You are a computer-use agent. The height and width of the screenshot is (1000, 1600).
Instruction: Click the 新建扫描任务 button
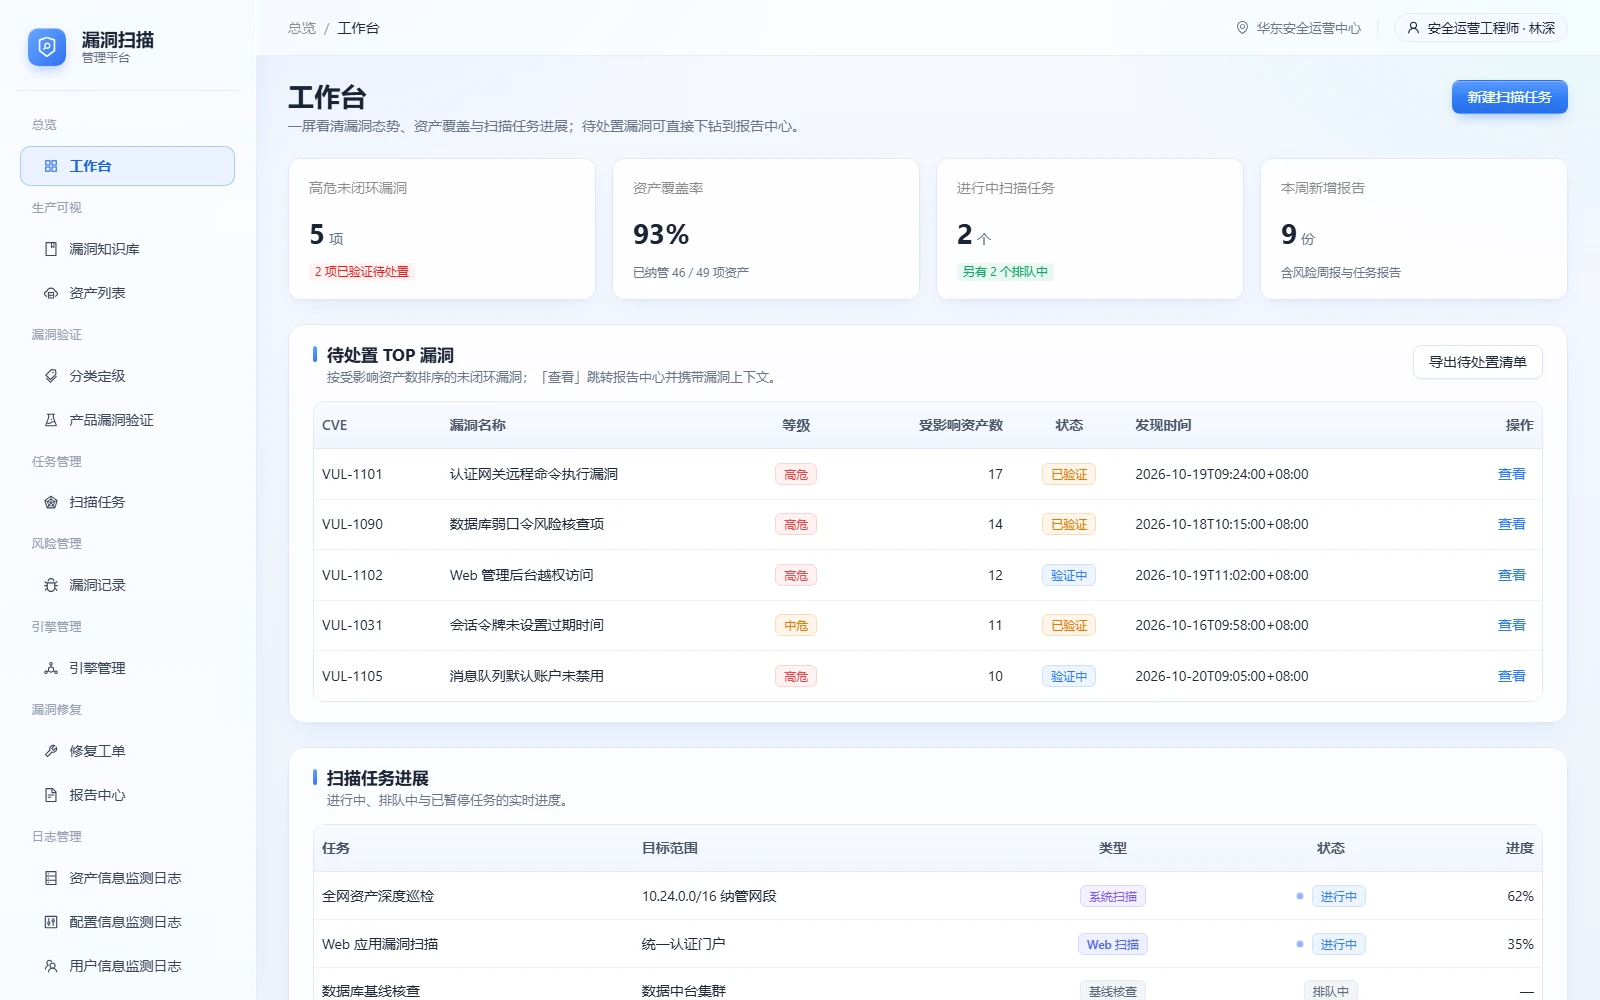1509,97
